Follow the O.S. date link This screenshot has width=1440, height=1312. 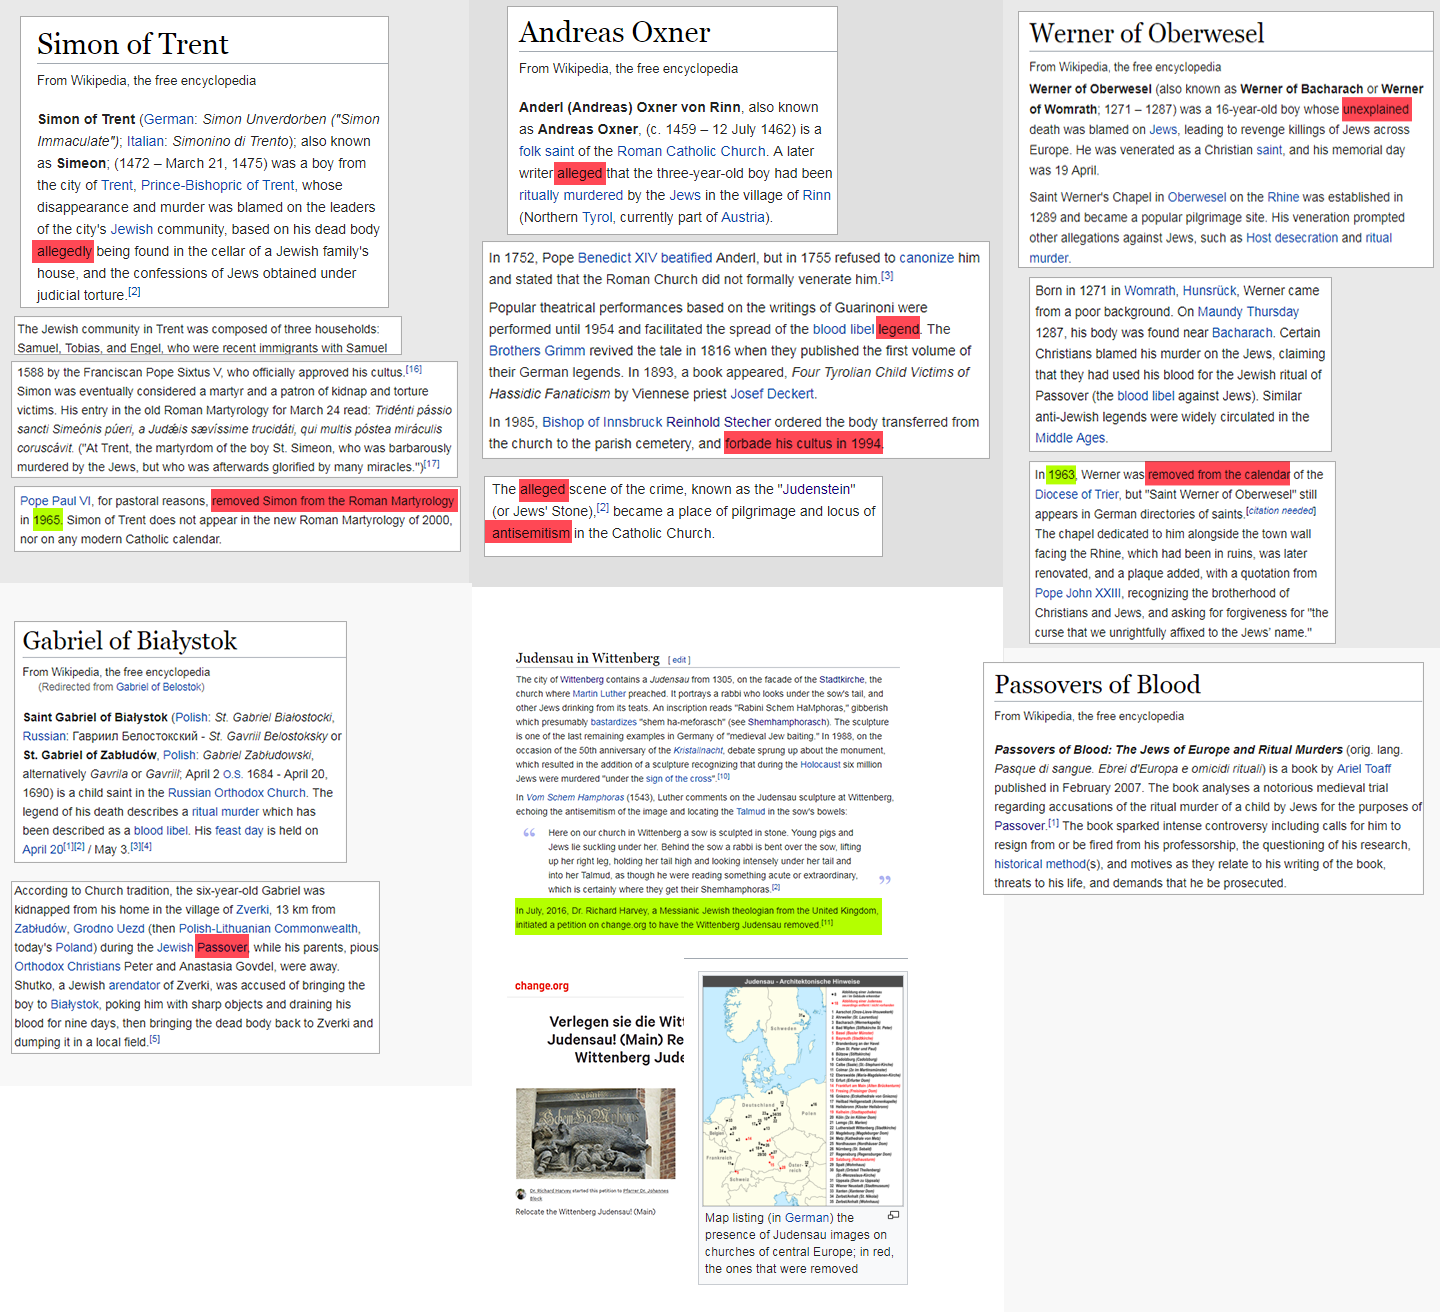[232, 774]
